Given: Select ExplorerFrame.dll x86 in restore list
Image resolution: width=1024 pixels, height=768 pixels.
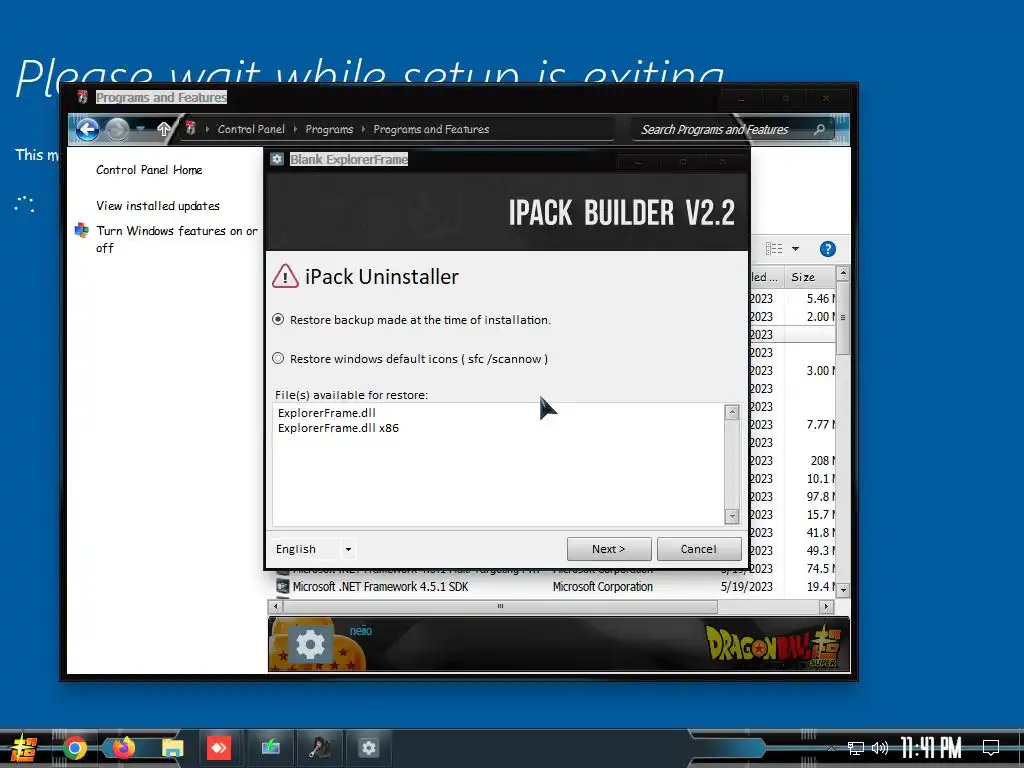Looking at the screenshot, I should (338, 428).
